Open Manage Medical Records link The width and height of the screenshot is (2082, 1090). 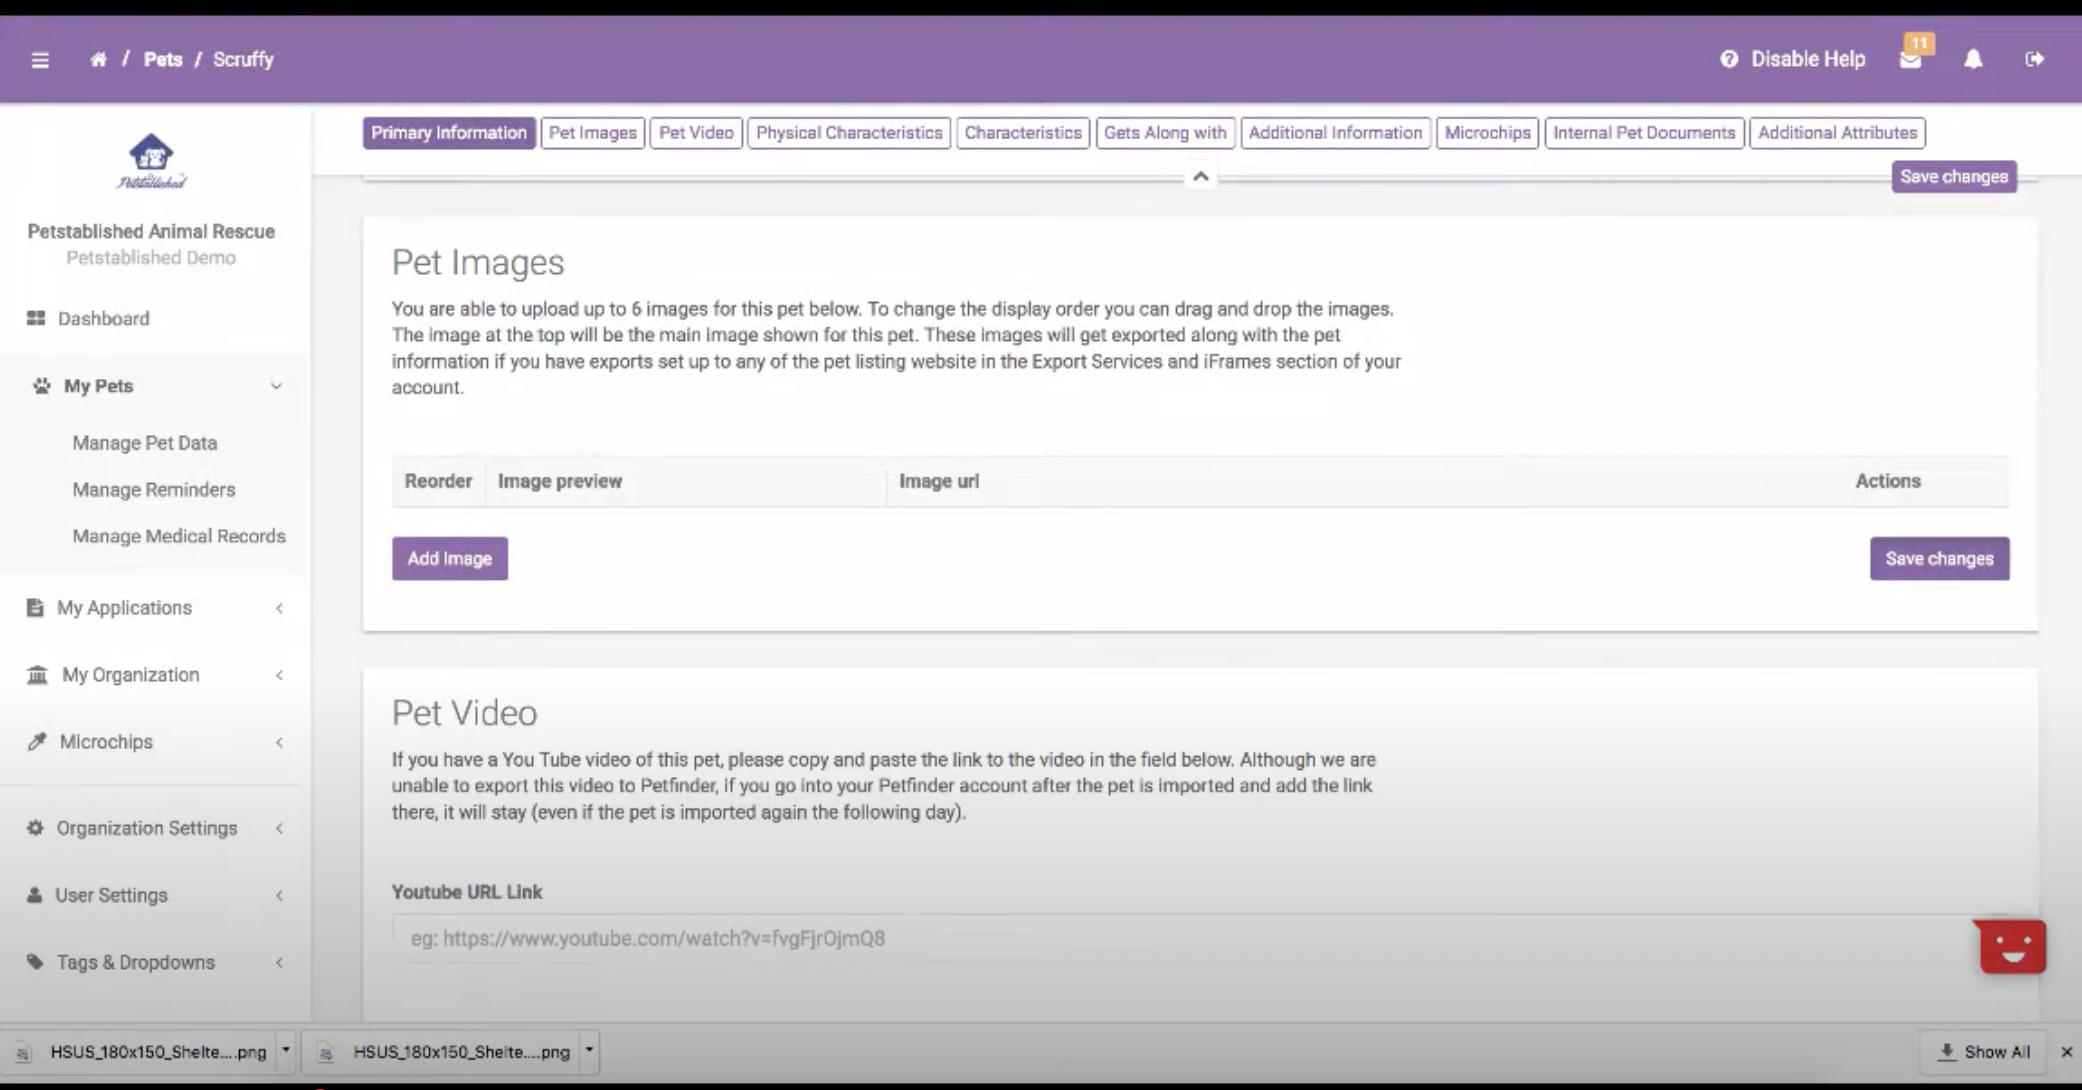pos(179,536)
